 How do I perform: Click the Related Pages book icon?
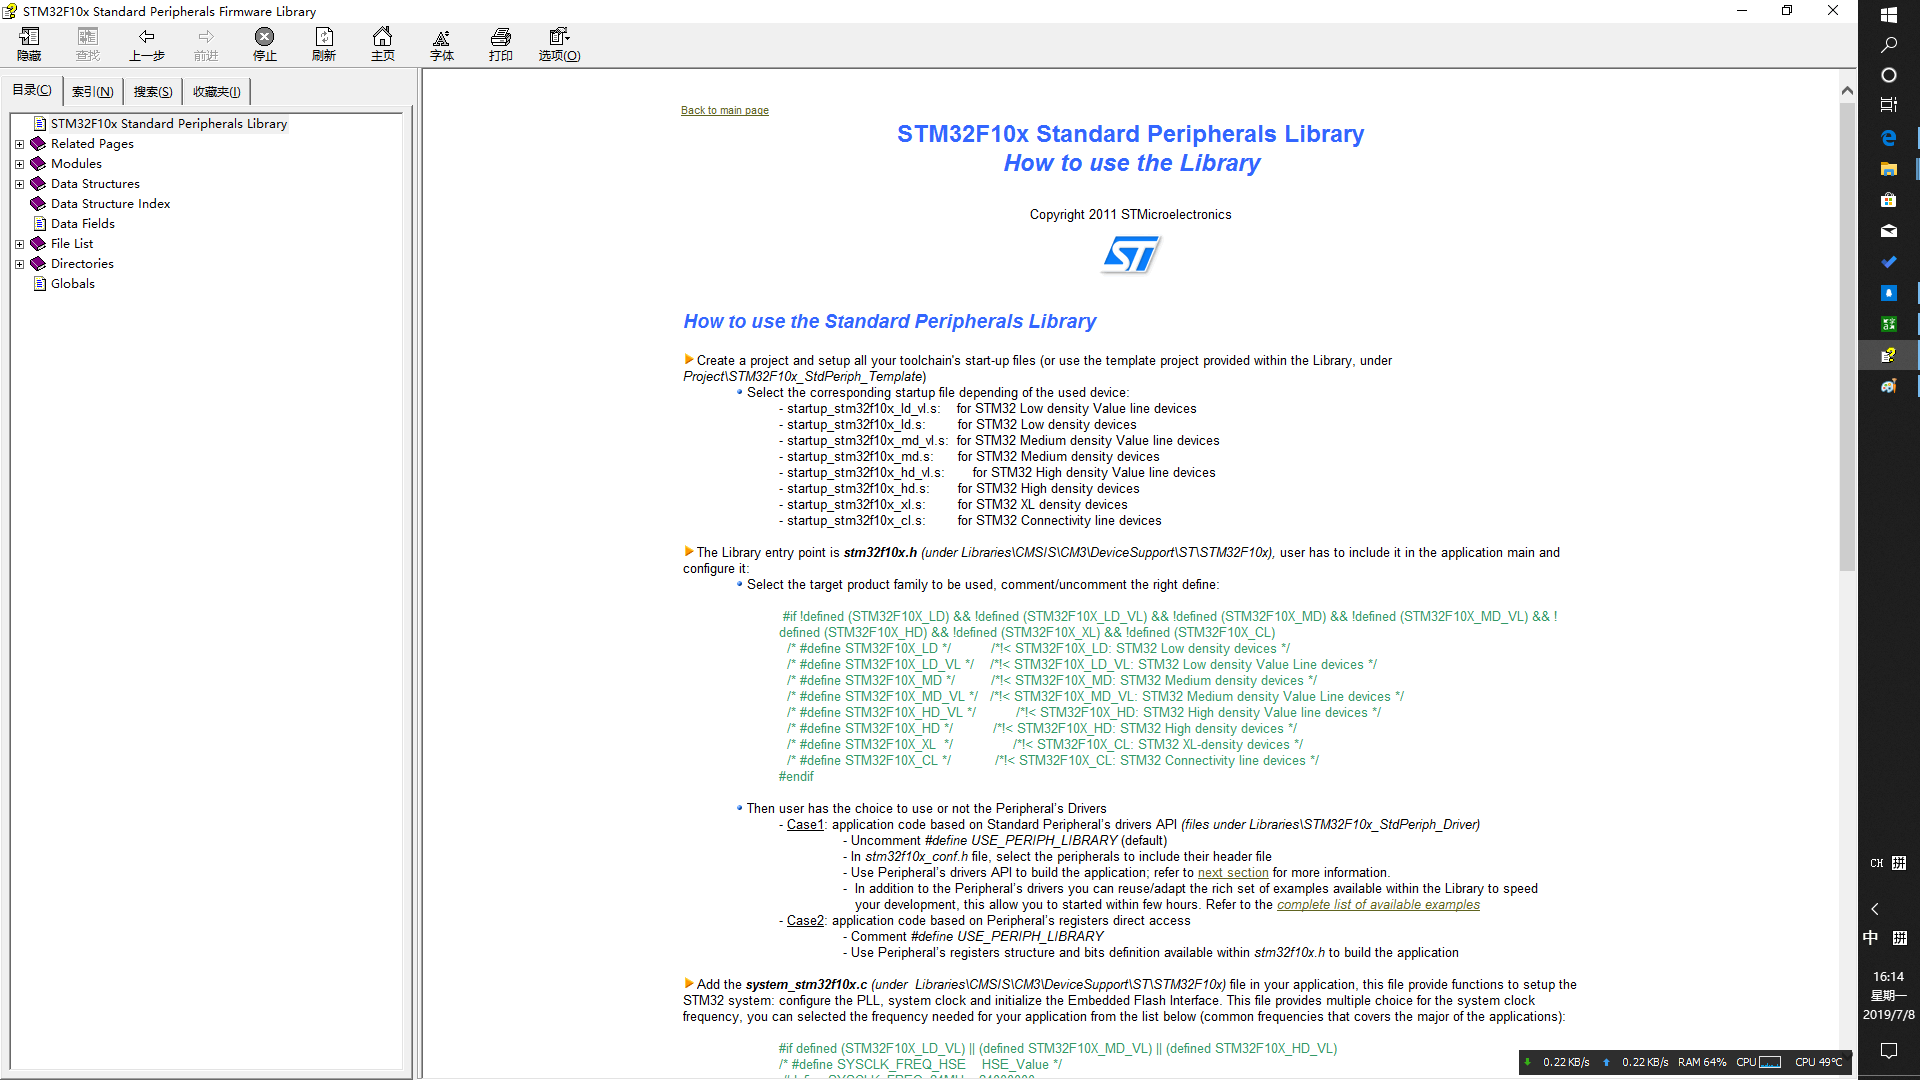tap(39, 144)
